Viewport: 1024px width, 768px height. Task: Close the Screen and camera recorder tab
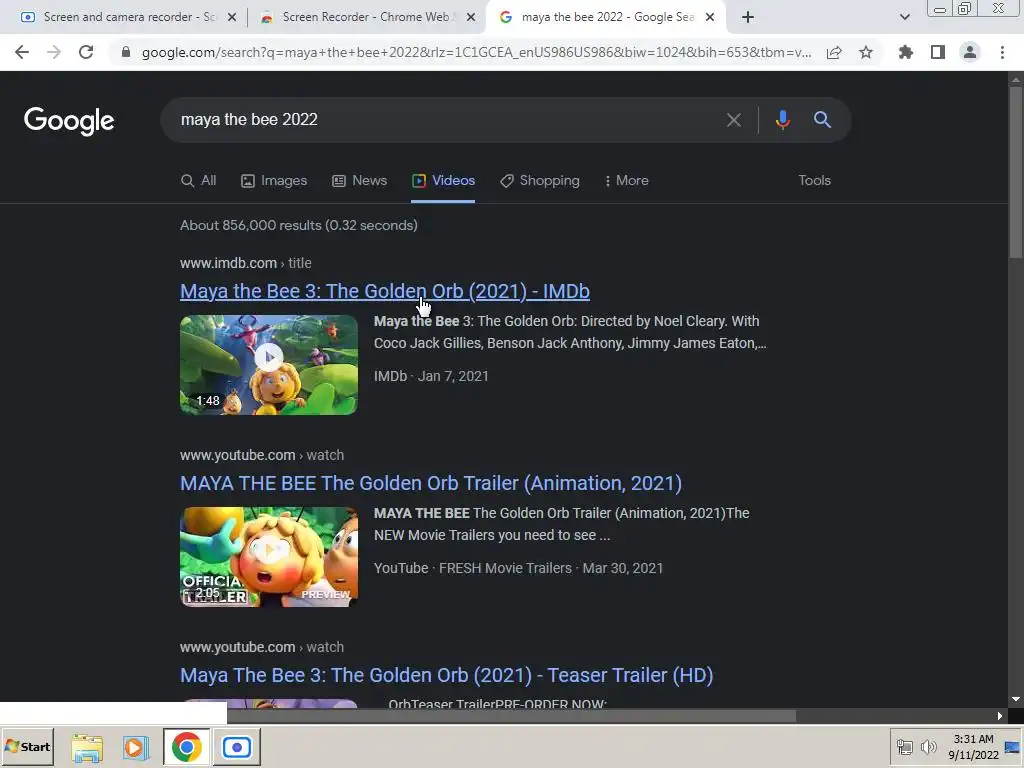coord(232,17)
